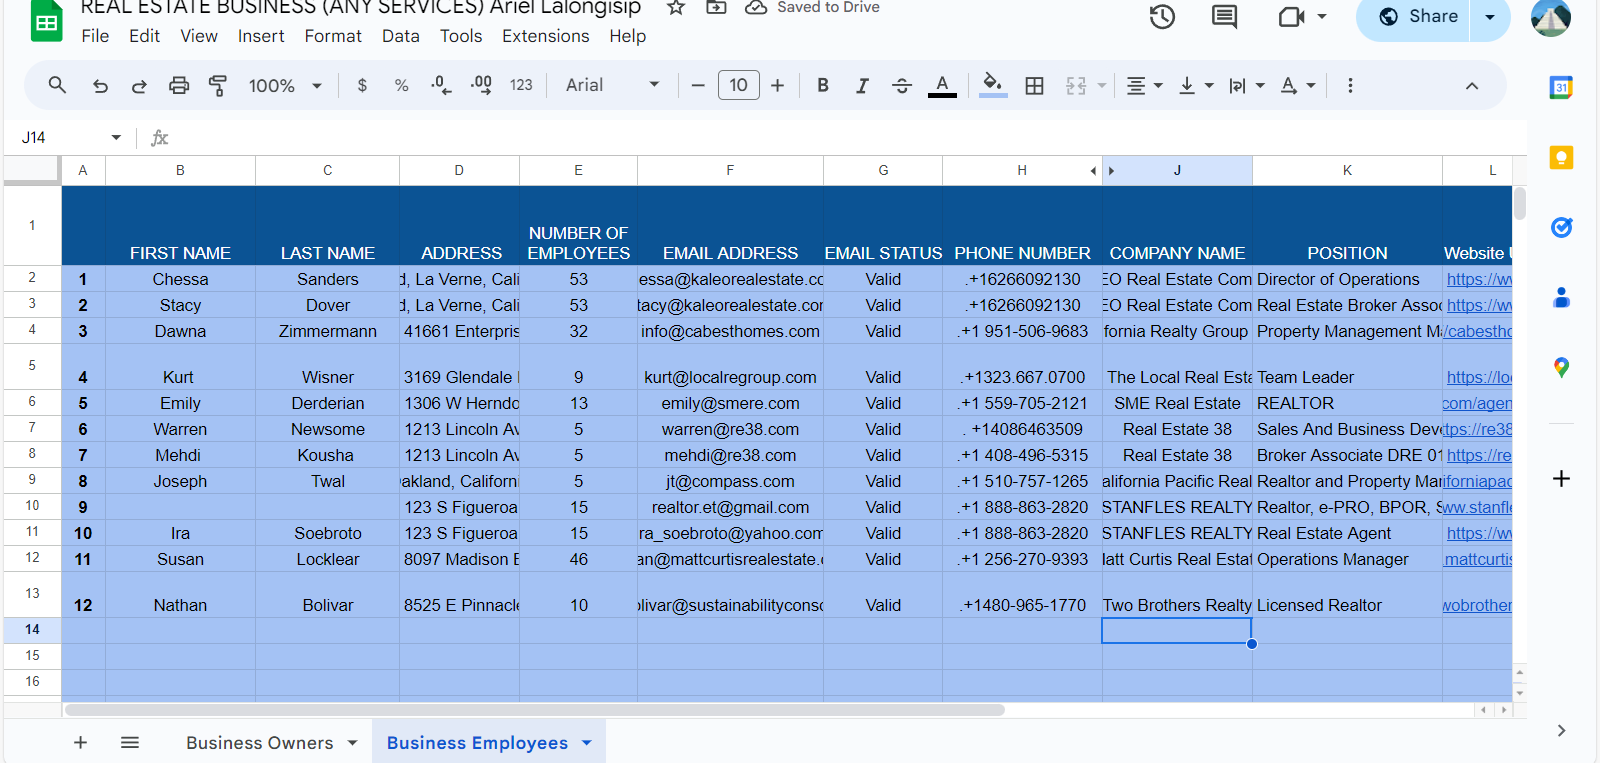Screen dimensions: 1600x763
Task: Open the Extensions menu
Action: 546,36
